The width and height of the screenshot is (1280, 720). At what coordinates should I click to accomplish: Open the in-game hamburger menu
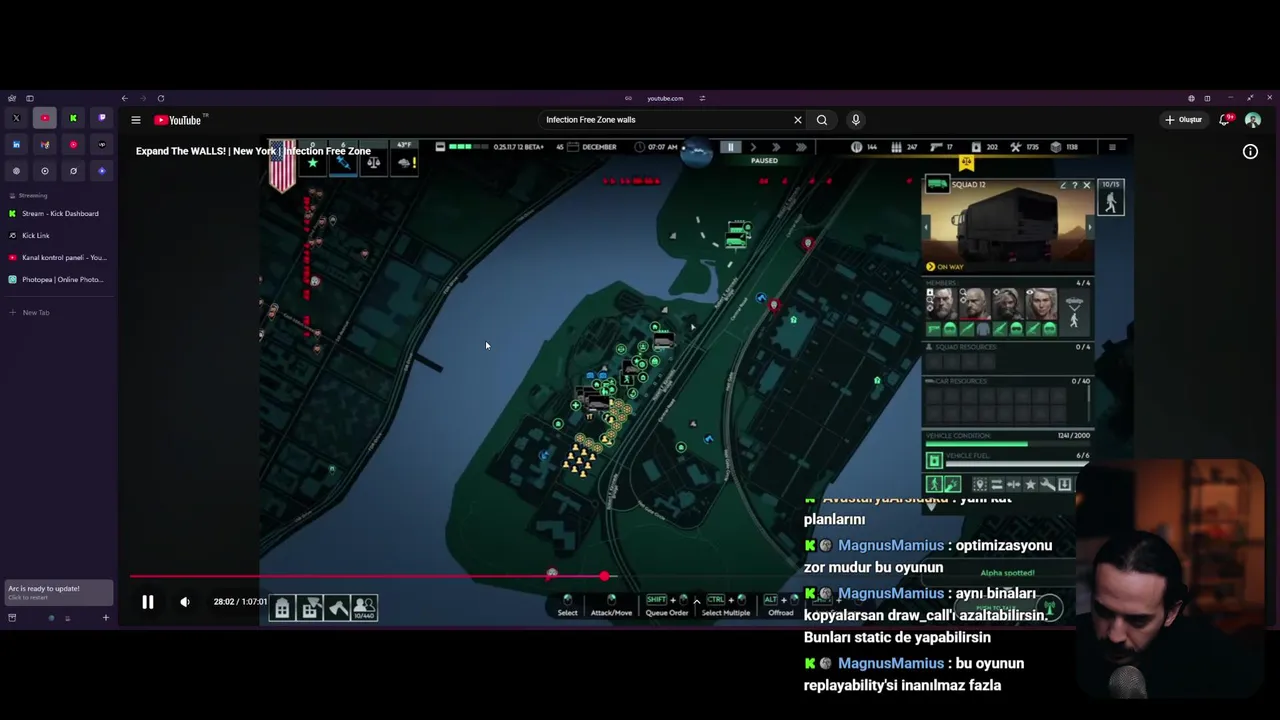click(1112, 147)
